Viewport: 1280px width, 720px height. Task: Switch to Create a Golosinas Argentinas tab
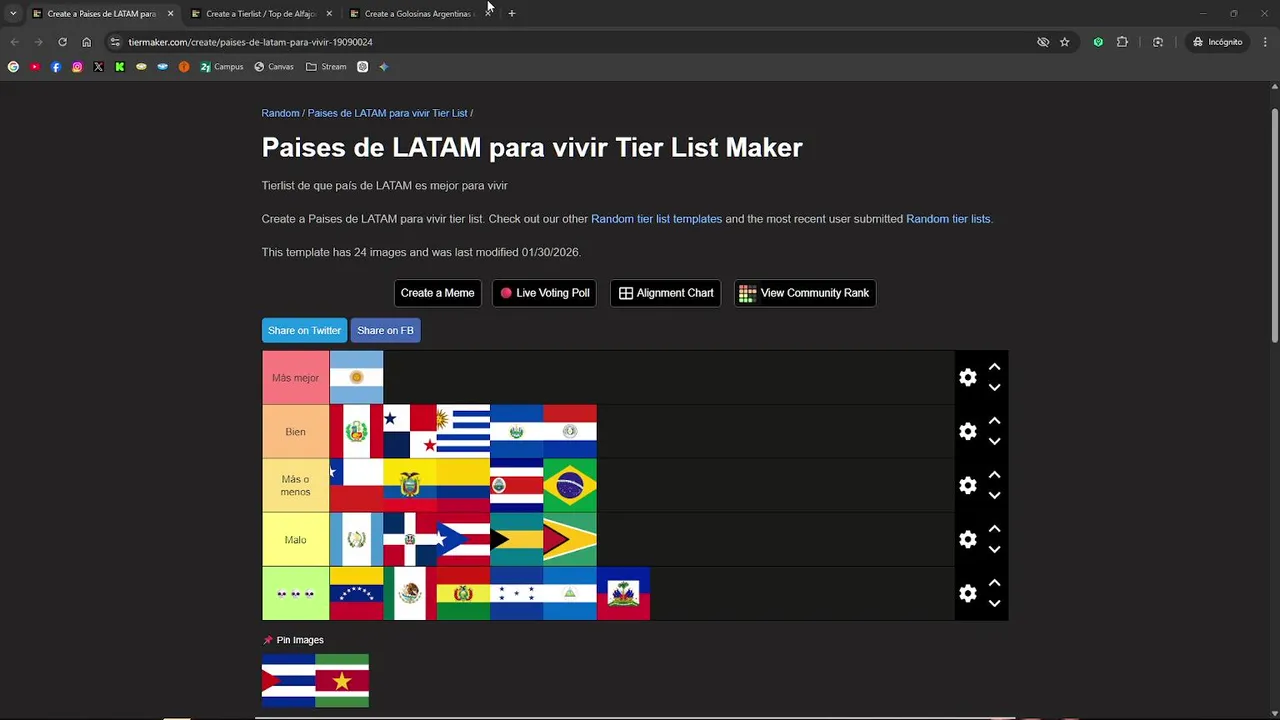click(417, 14)
